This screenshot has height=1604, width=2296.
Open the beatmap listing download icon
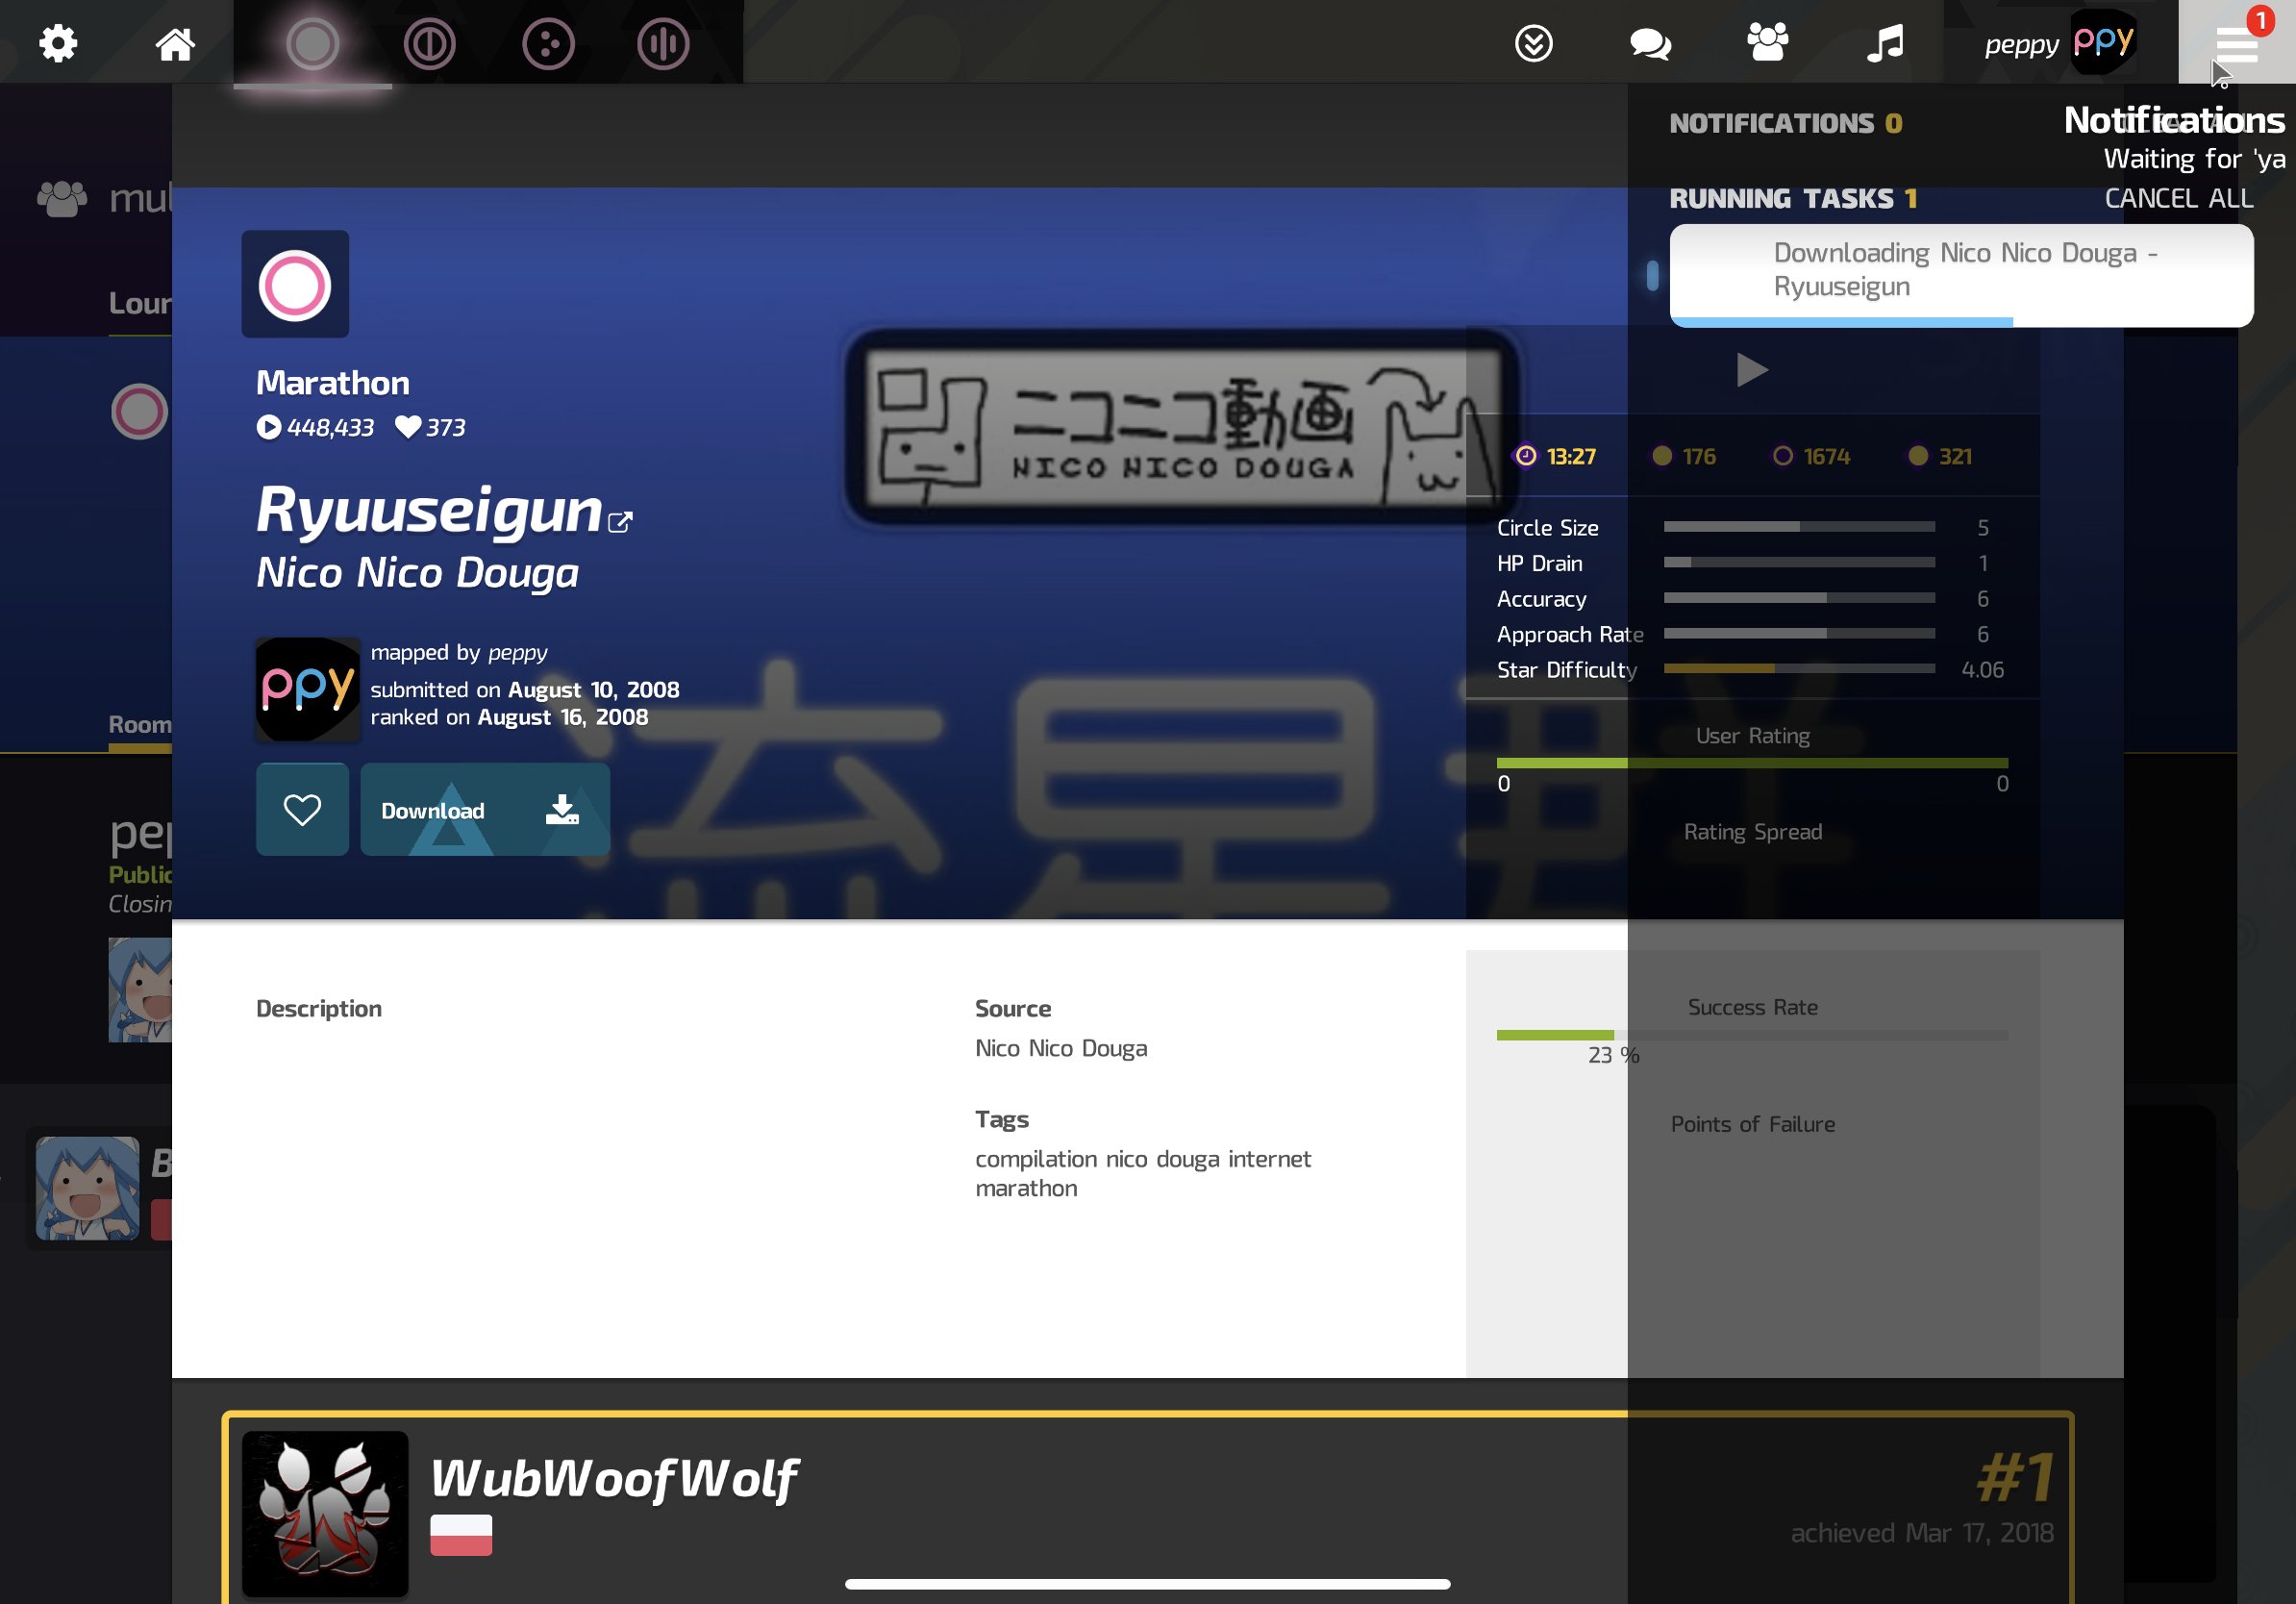1533,43
